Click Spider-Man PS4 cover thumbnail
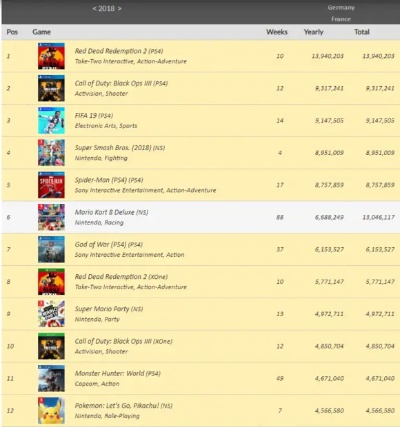400x427 pixels. [51, 185]
